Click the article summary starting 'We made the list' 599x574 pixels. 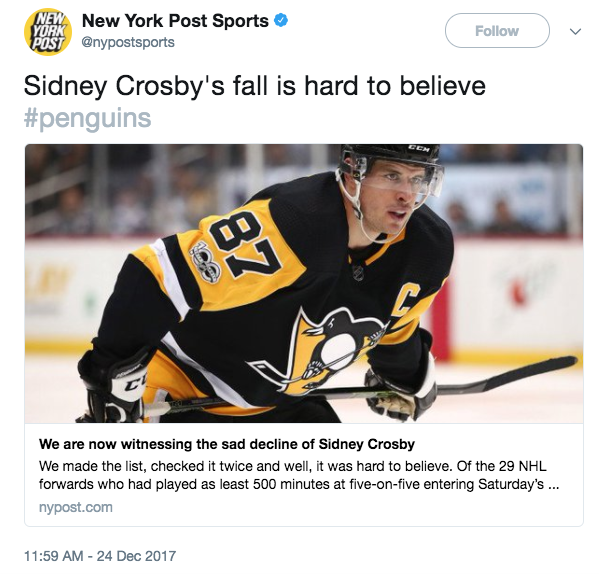[x=299, y=475]
